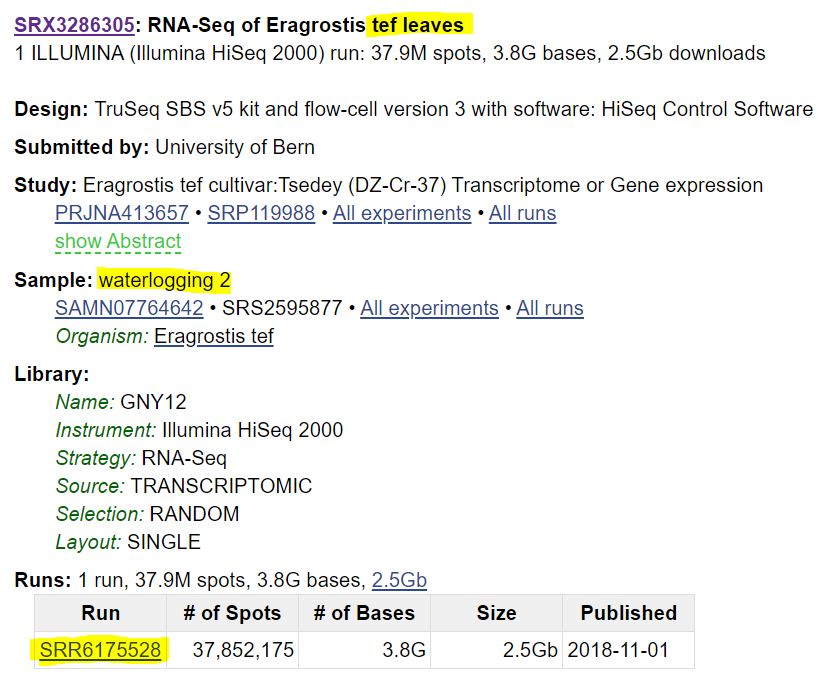Screen dimensions: 818x696
Task: Click the 2018-11-01 published date cell
Action: point(629,650)
